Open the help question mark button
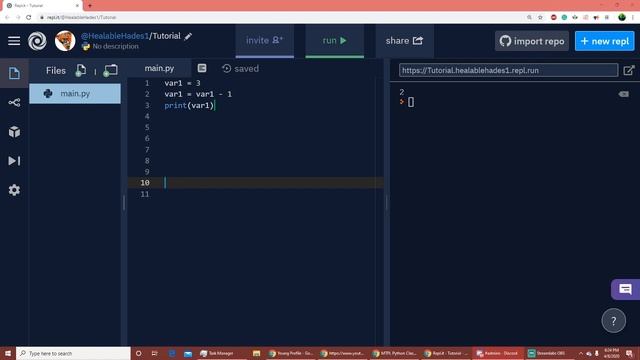 [613, 321]
